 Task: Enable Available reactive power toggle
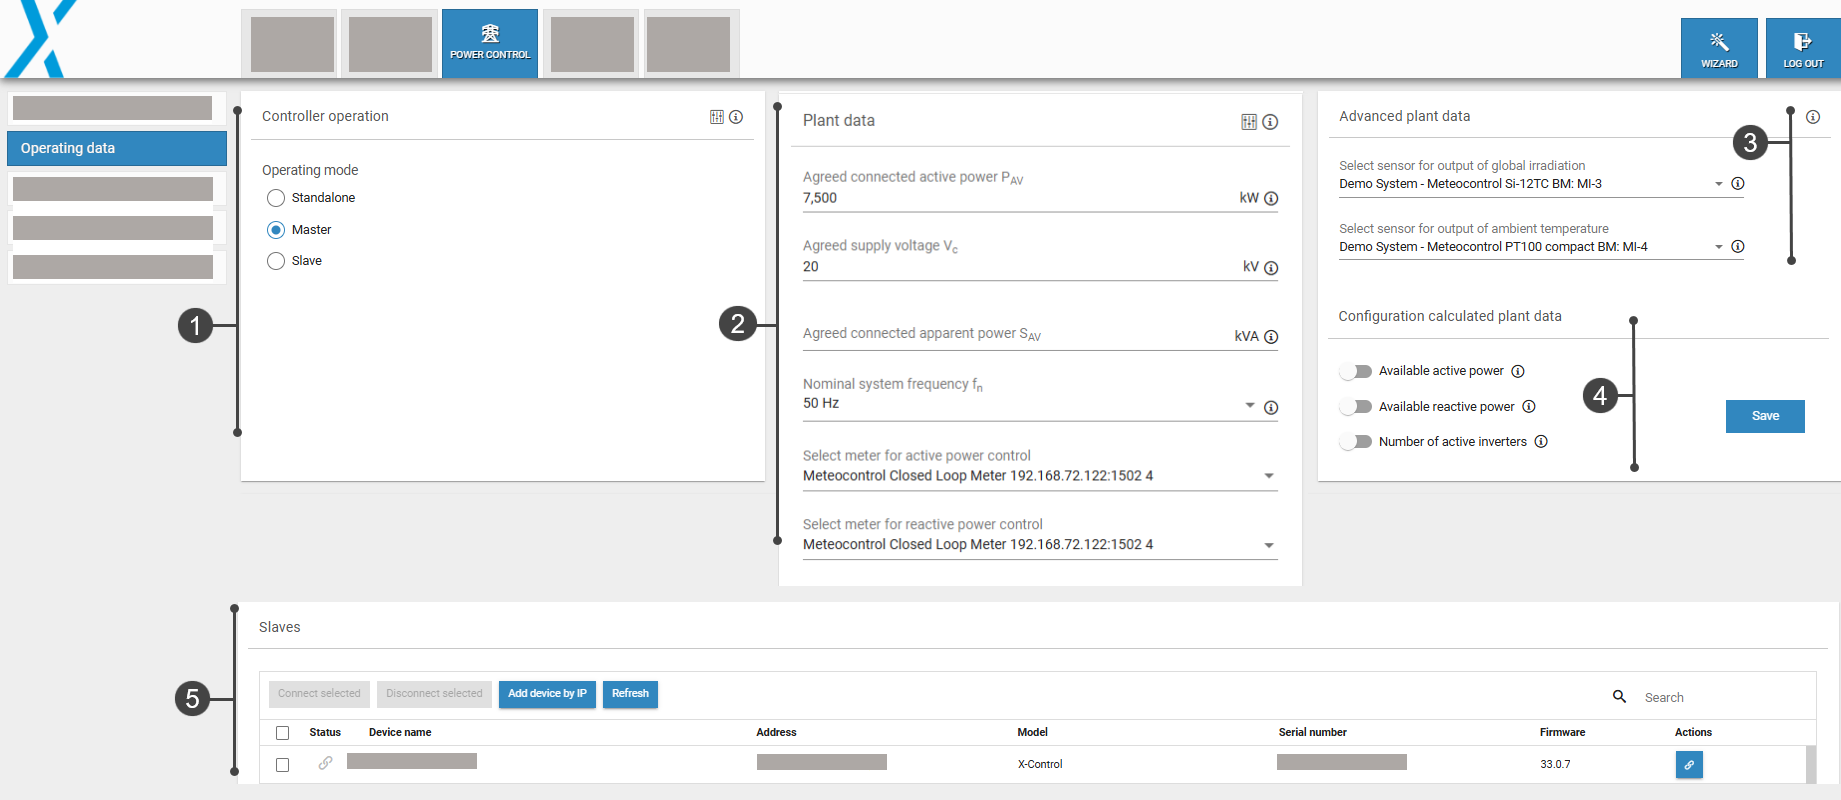(x=1356, y=407)
